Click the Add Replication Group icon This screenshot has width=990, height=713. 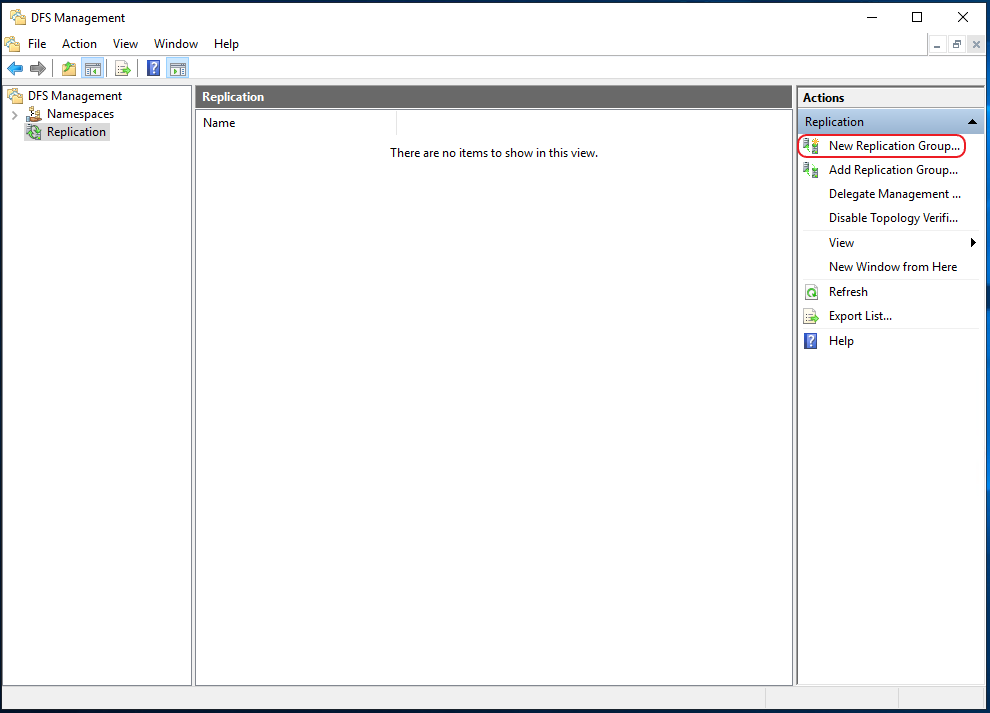pyautogui.click(x=811, y=170)
